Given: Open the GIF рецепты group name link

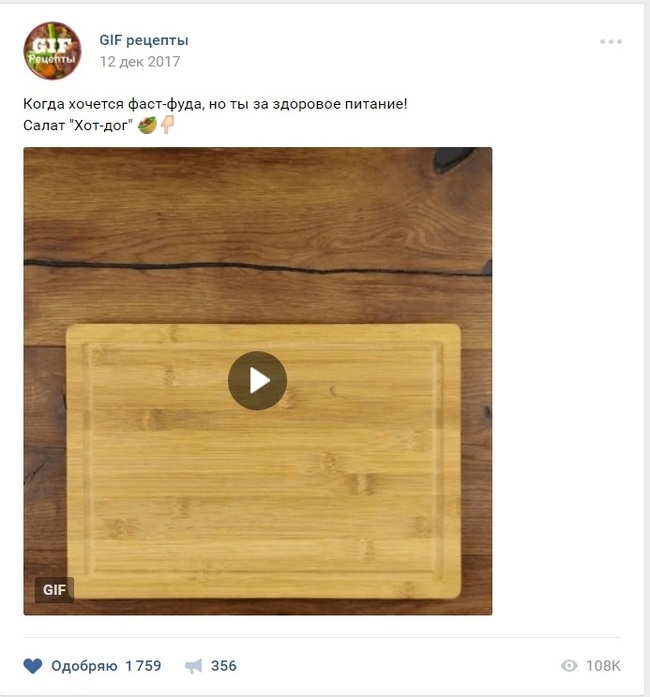Looking at the screenshot, I should (x=144, y=41).
